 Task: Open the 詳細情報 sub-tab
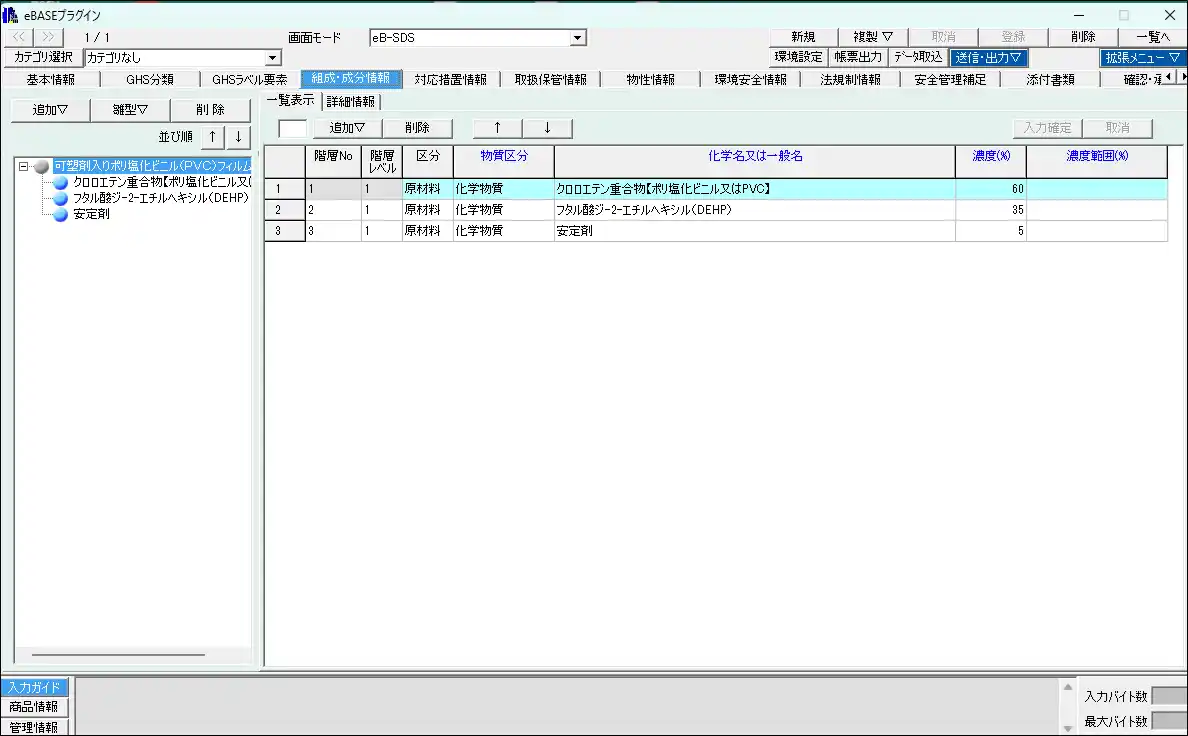tap(350, 101)
